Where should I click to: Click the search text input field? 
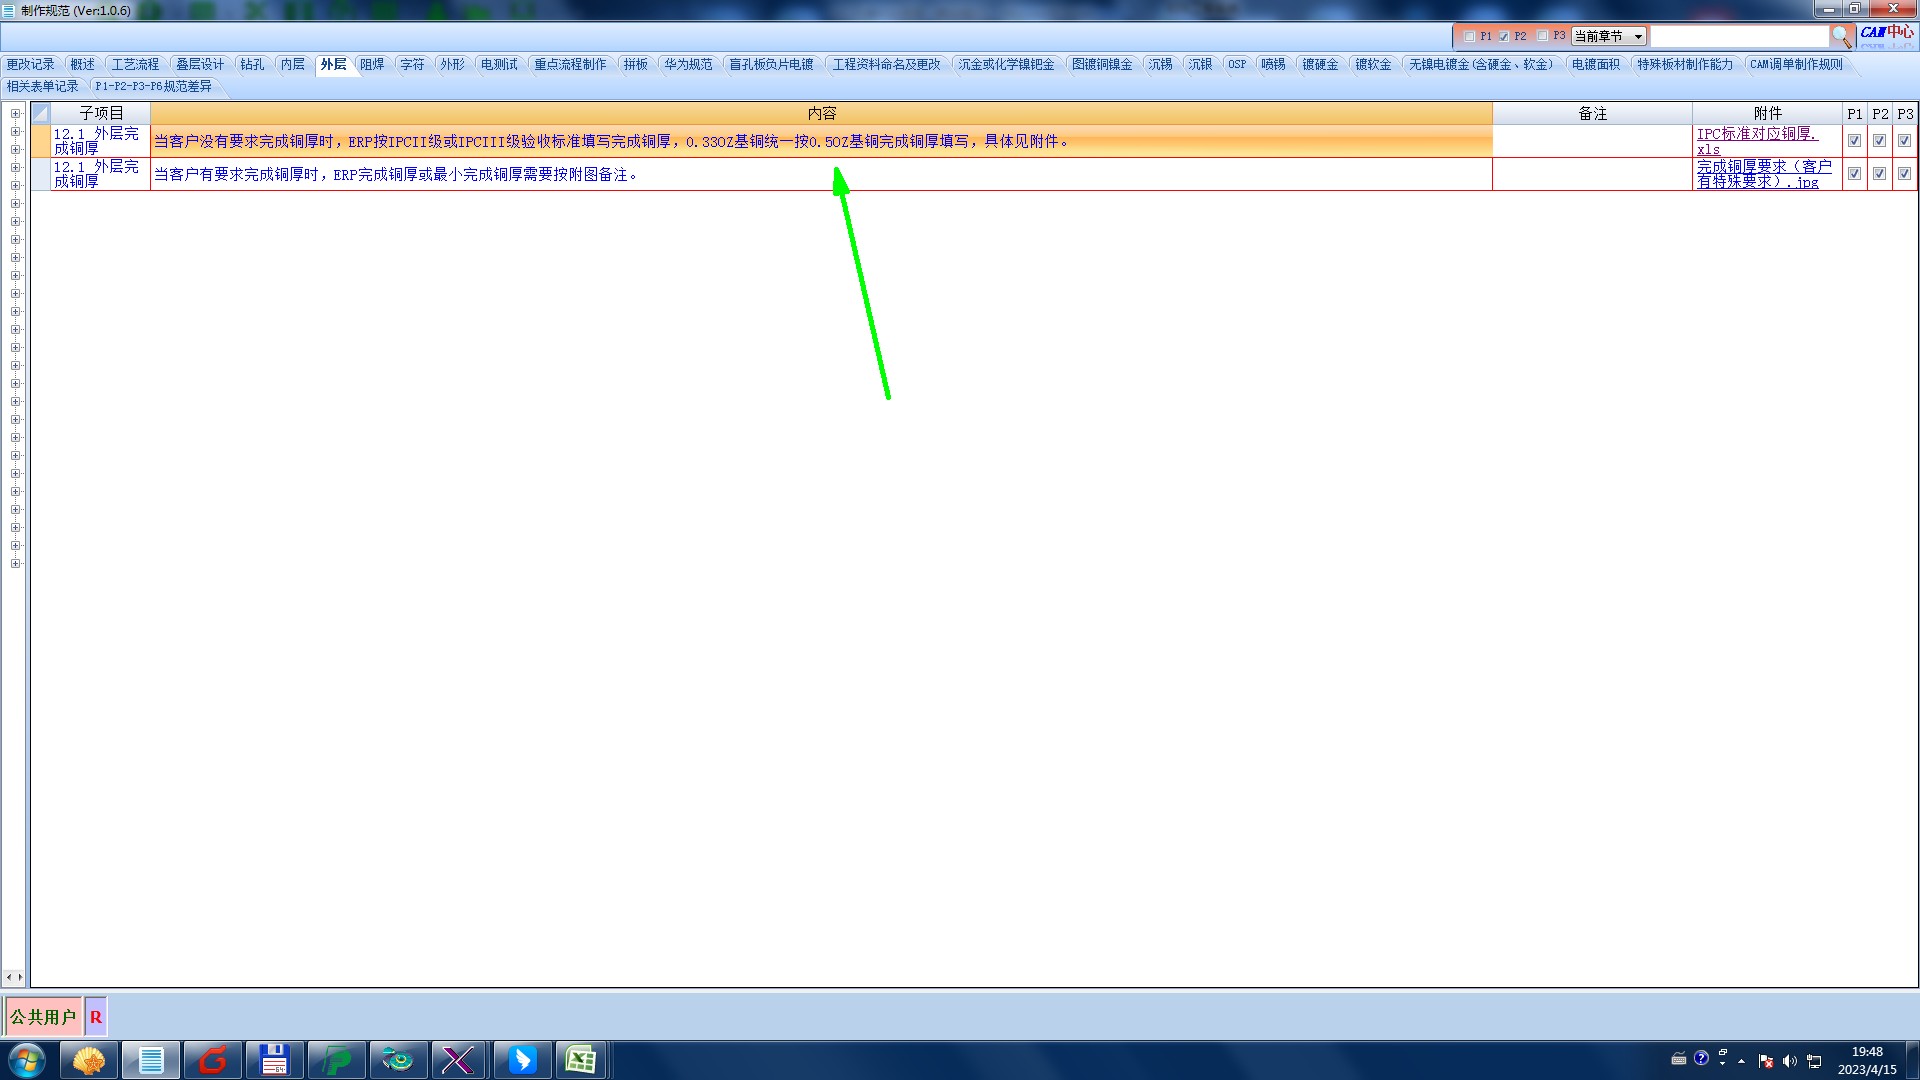[1738, 36]
